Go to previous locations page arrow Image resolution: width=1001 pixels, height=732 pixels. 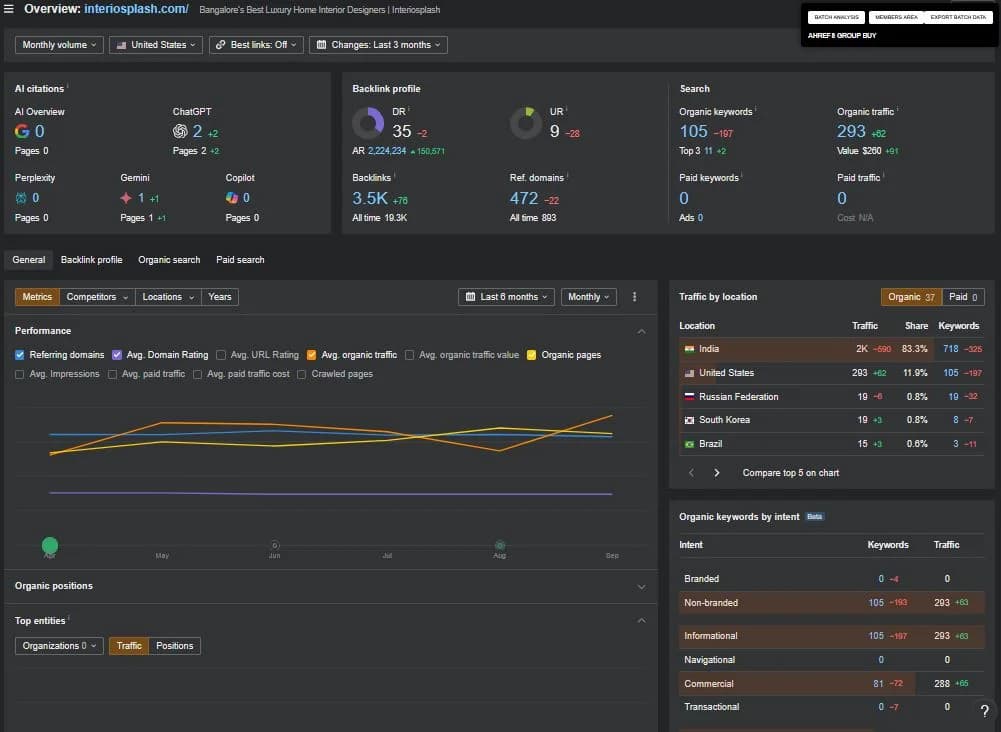[x=691, y=473]
